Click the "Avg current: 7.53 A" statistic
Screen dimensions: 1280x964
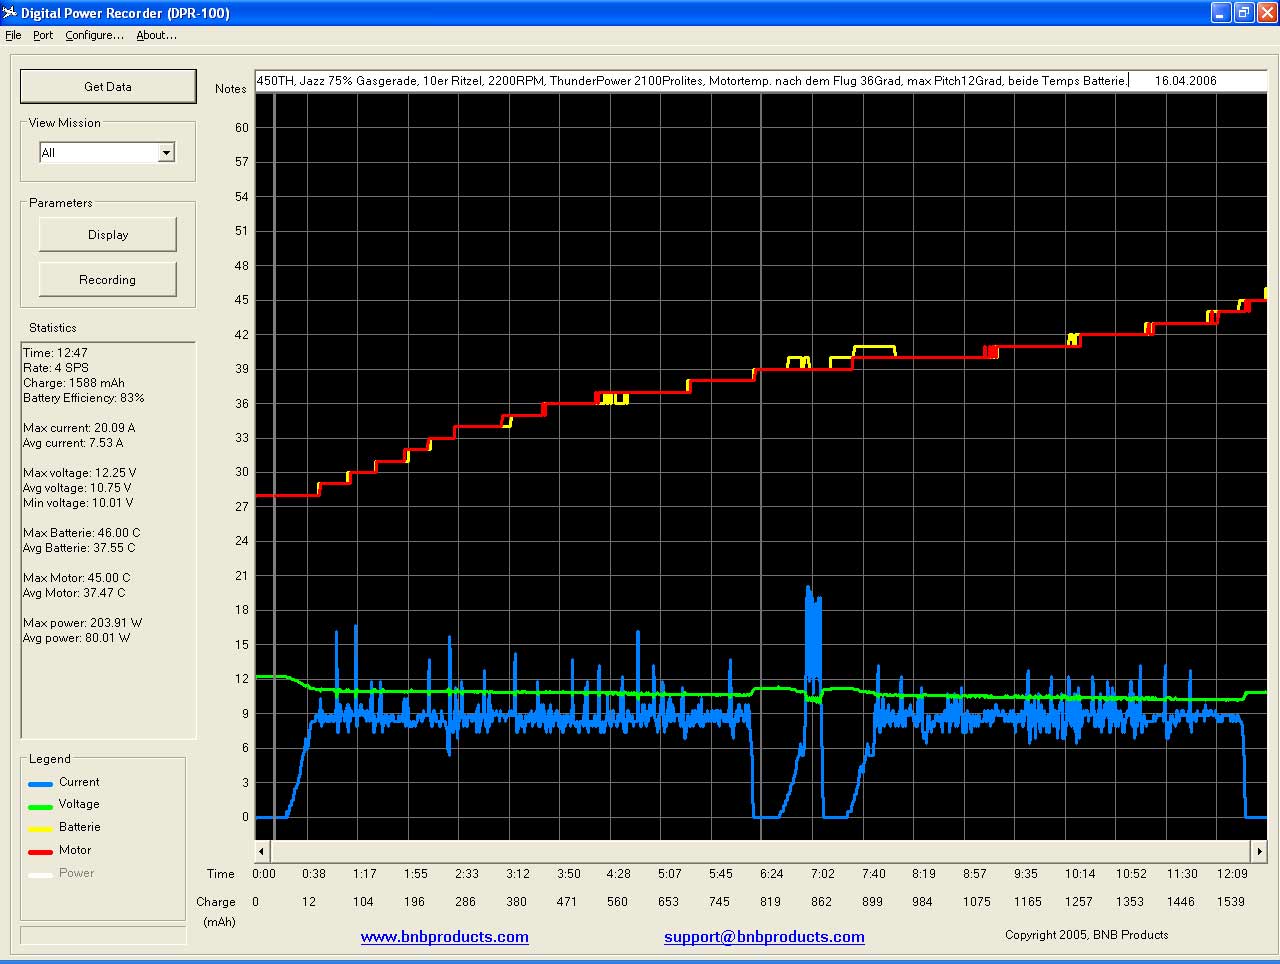tap(73, 443)
